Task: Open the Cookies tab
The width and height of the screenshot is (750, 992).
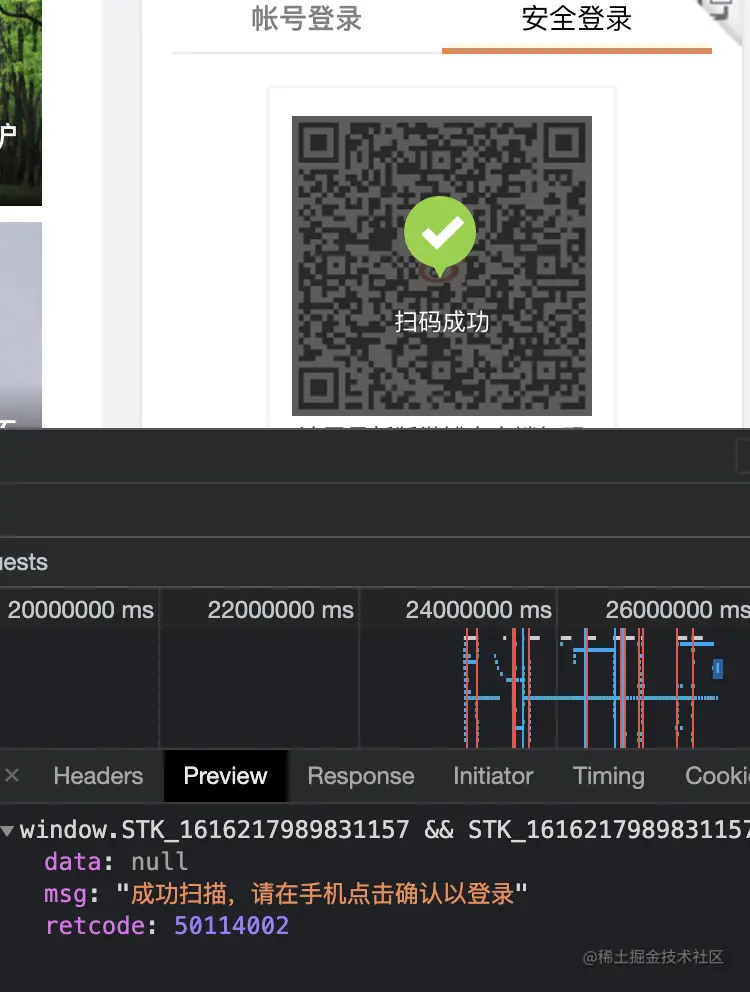Action: click(x=717, y=776)
